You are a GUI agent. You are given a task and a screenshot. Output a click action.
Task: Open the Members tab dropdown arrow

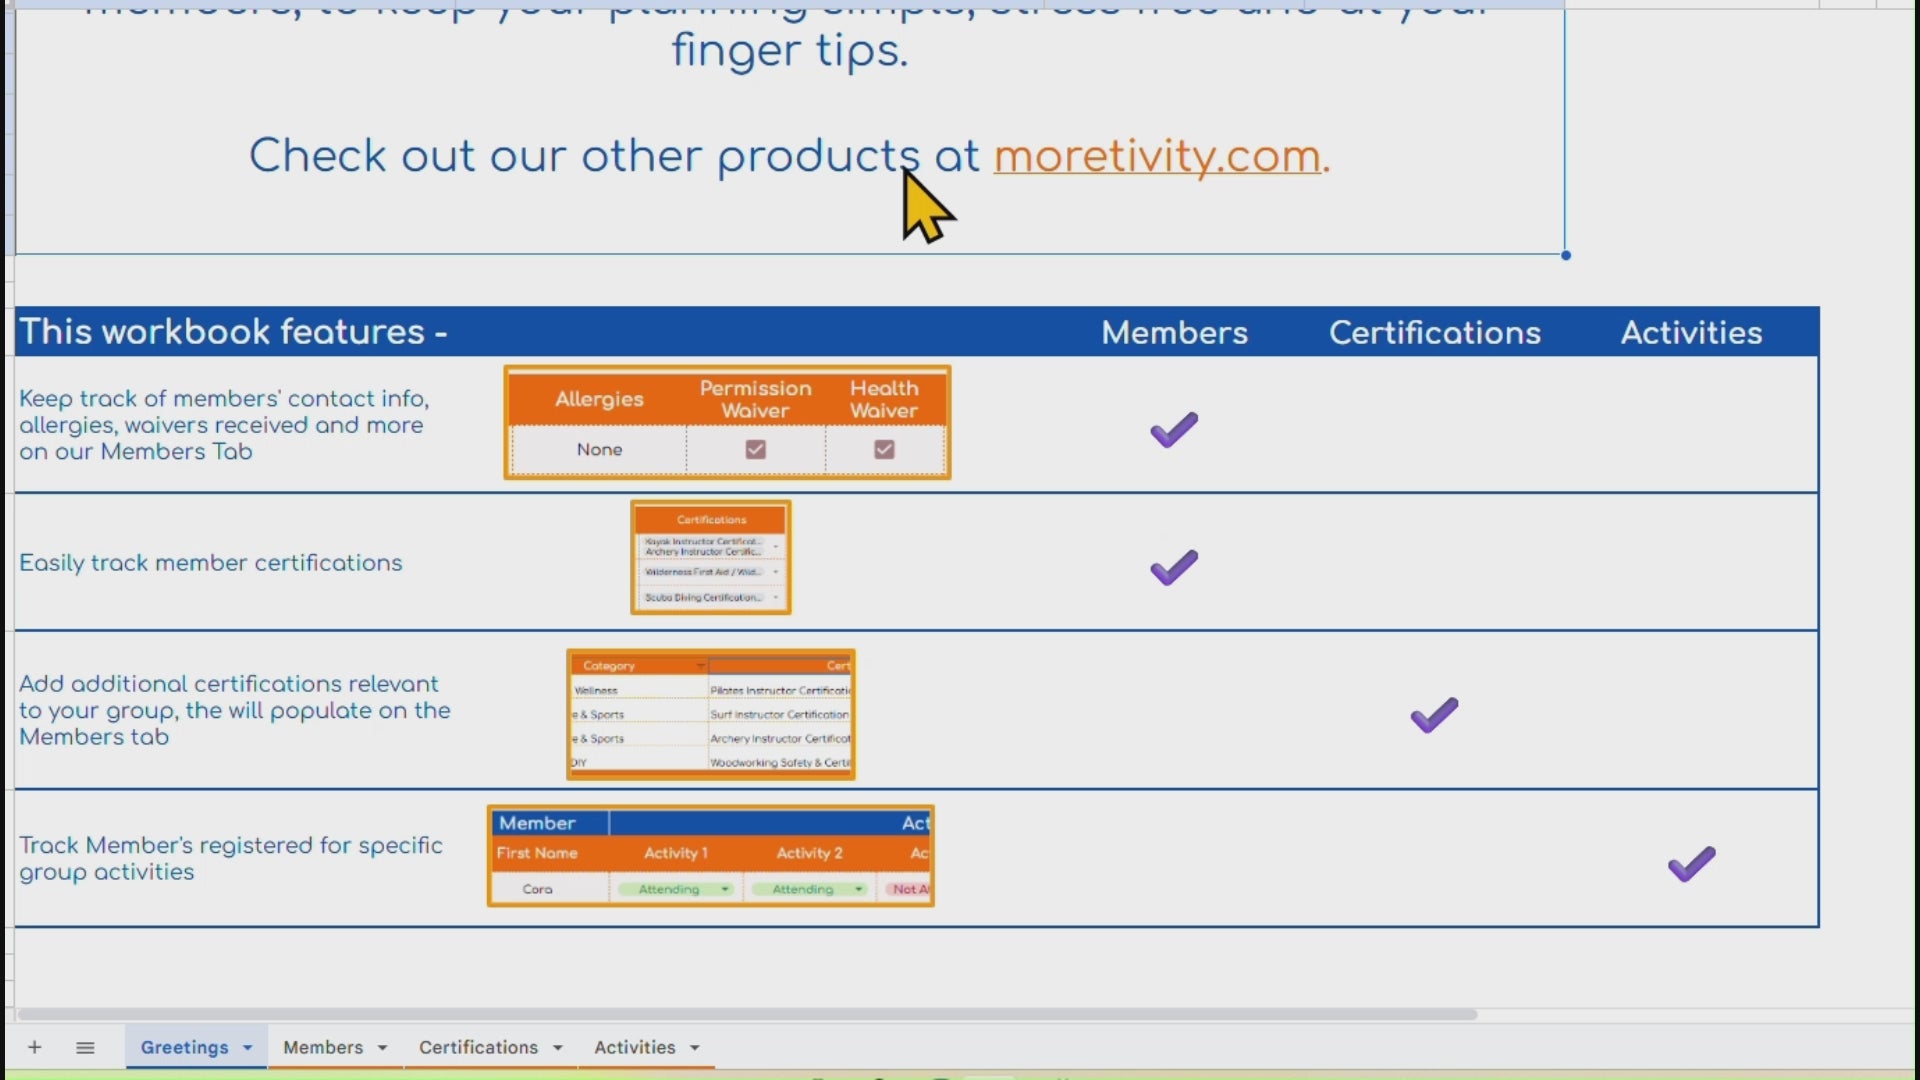pyautogui.click(x=382, y=1048)
